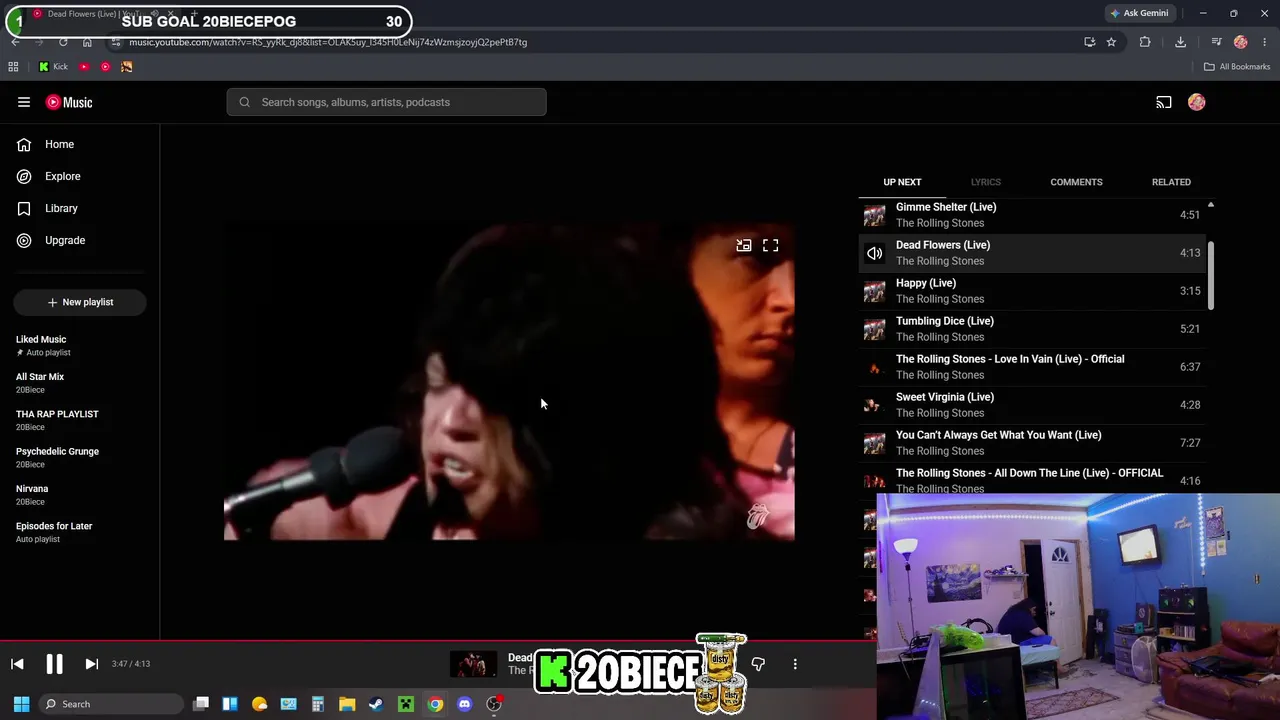Bookmark this page with the star icon

[1111, 42]
